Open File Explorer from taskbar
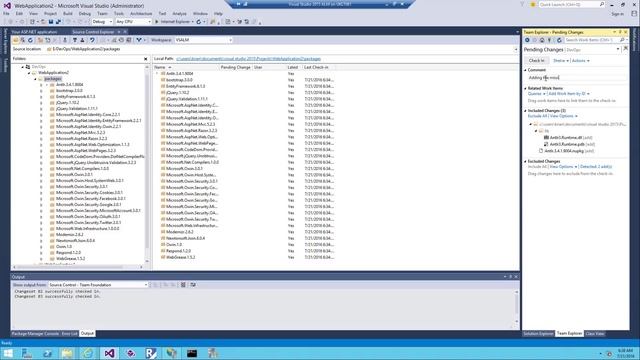 tap(67, 353)
